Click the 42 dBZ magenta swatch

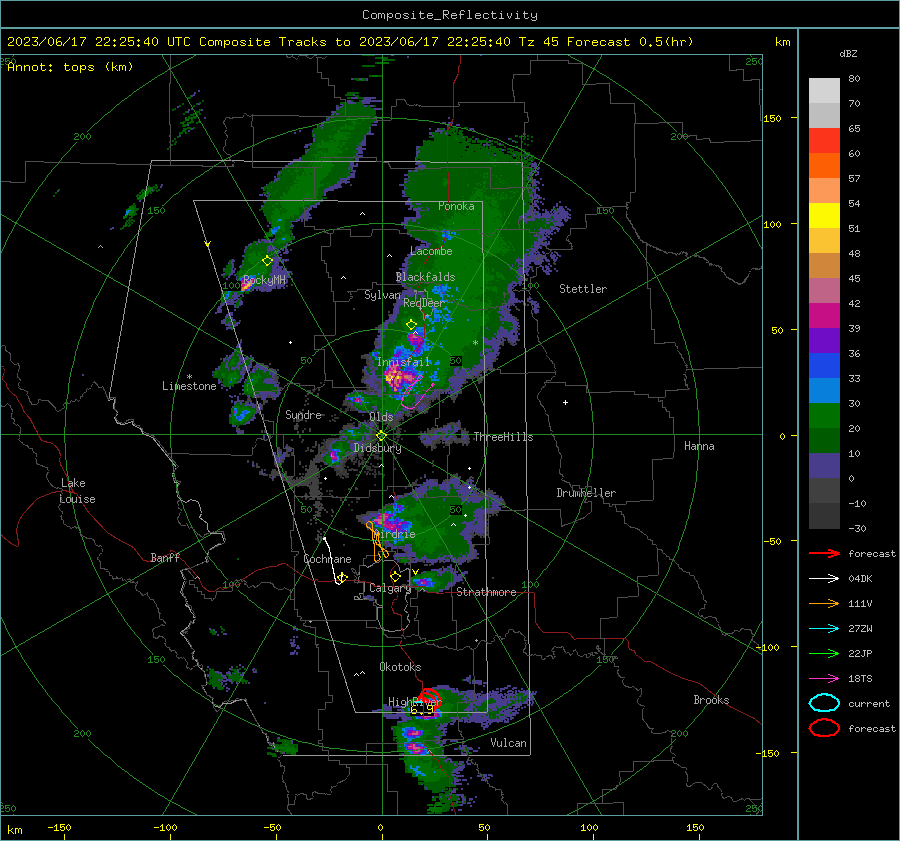[x=824, y=315]
